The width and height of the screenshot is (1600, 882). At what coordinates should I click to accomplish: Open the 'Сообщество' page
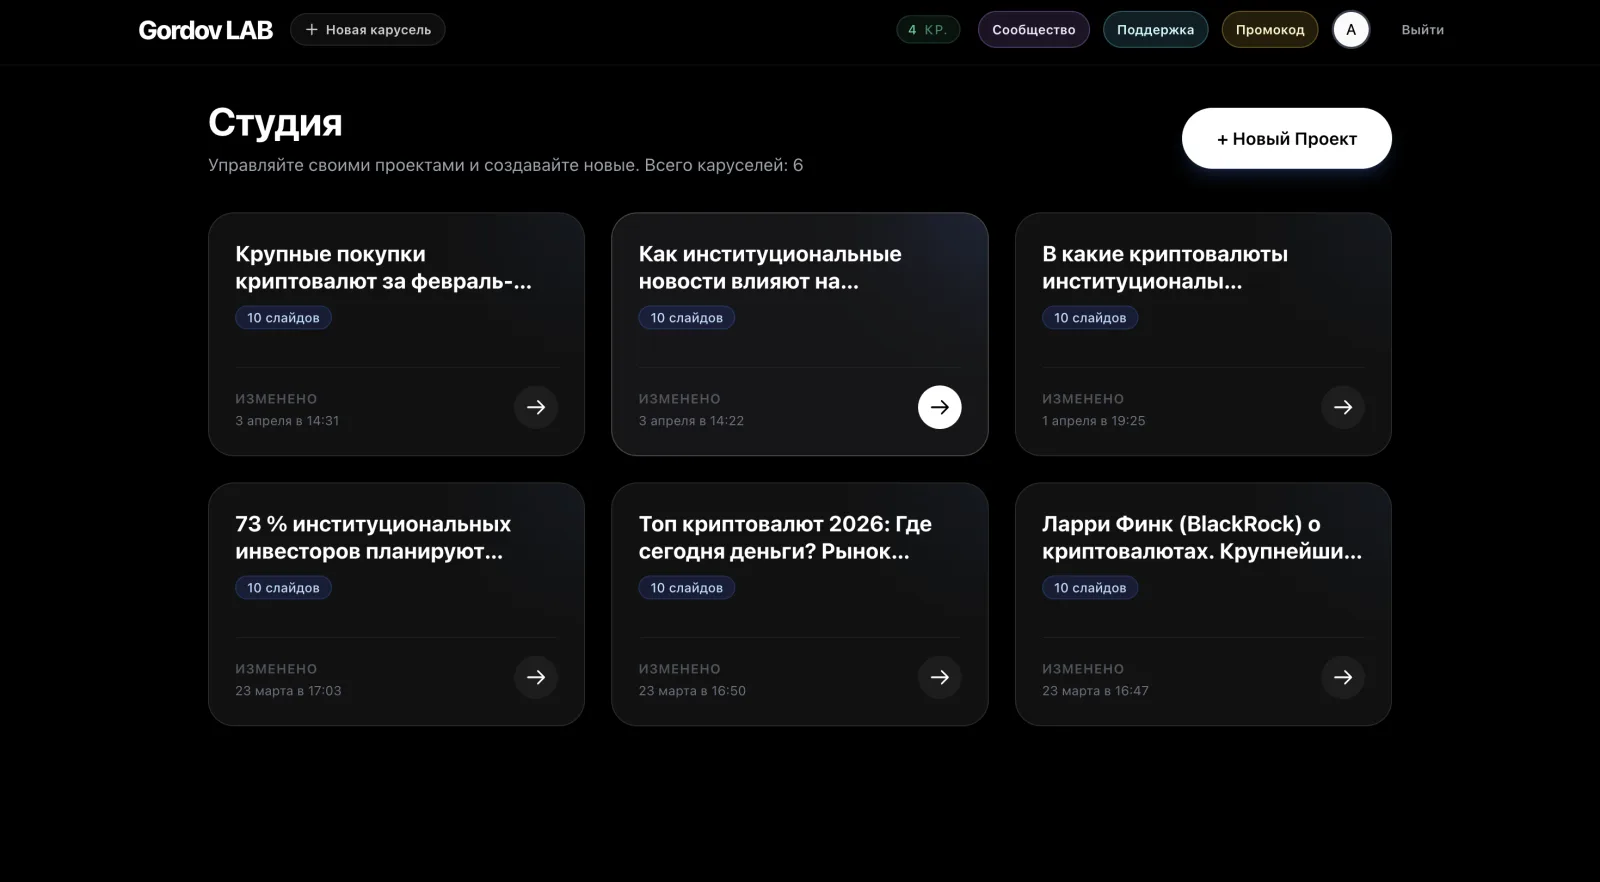(x=1033, y=30)
